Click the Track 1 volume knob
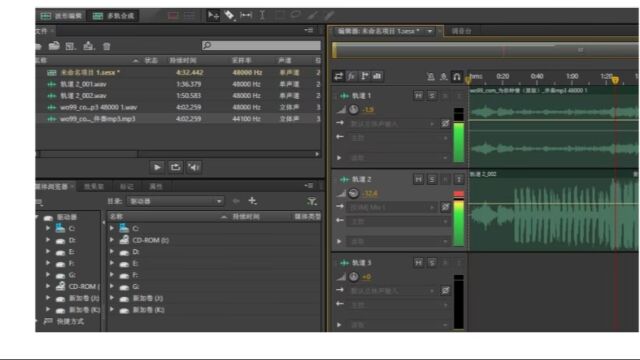This screenshot has width=640, height=360. 354,109
